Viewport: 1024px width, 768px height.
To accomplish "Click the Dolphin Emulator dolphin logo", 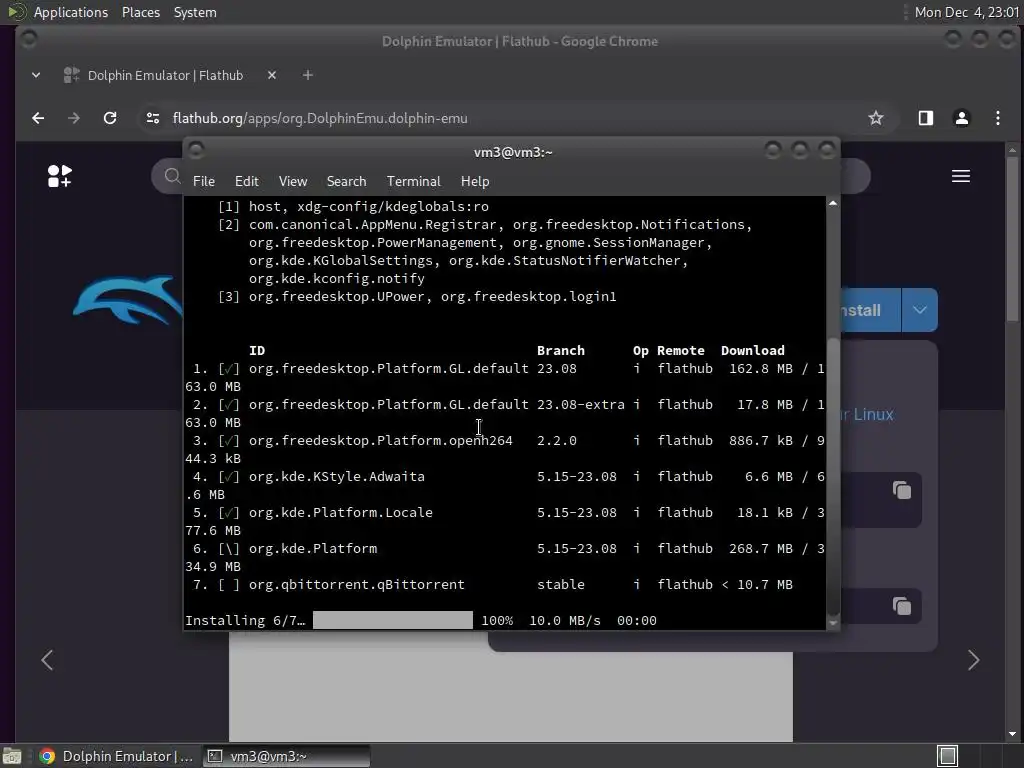I will pos(128,299).
